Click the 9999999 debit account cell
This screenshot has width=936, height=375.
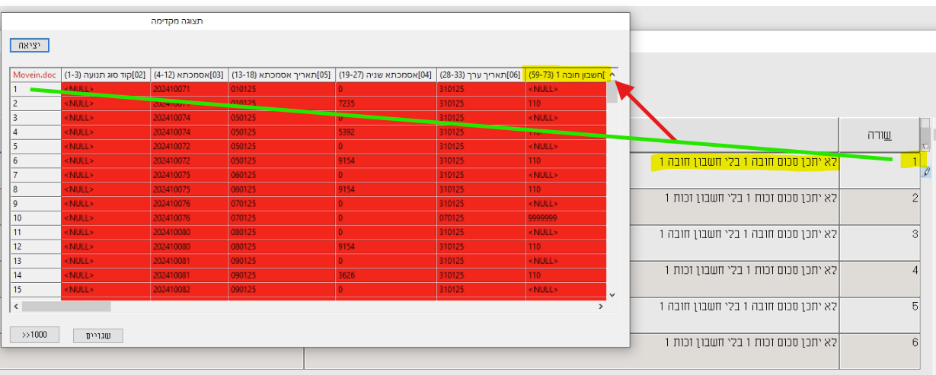point(565,218)
